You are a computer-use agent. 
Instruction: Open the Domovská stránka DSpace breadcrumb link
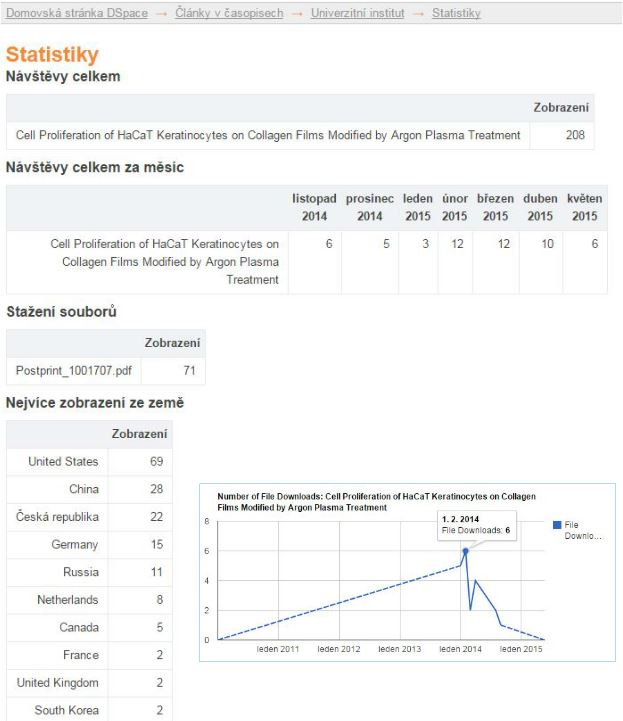pyautogui.click(x=77, y=14)
